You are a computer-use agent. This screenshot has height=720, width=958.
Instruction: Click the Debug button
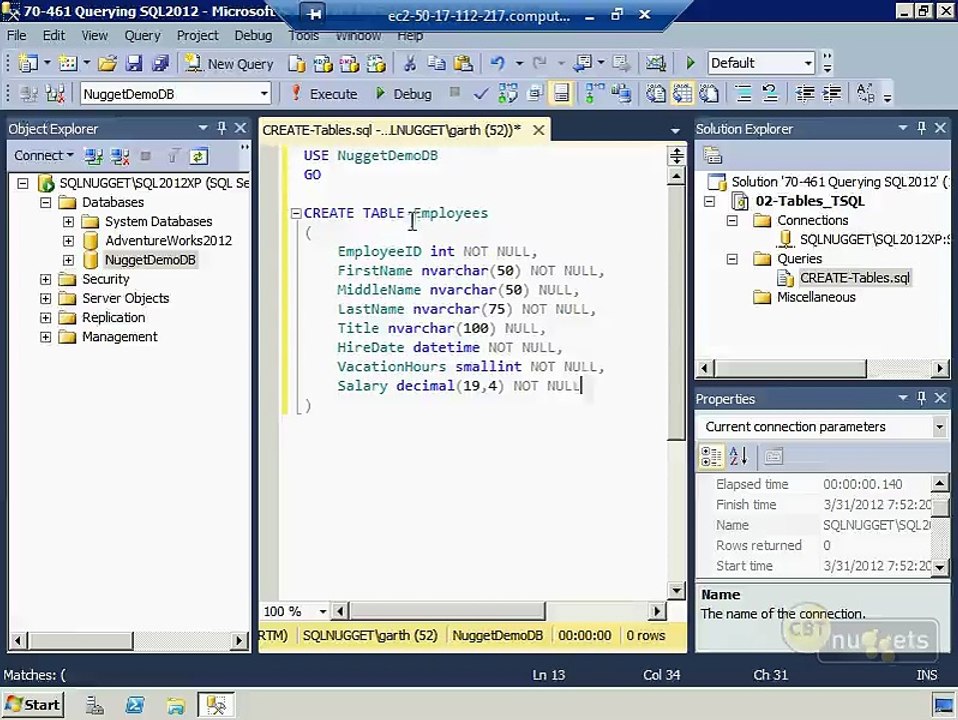[x=403, y=94]
